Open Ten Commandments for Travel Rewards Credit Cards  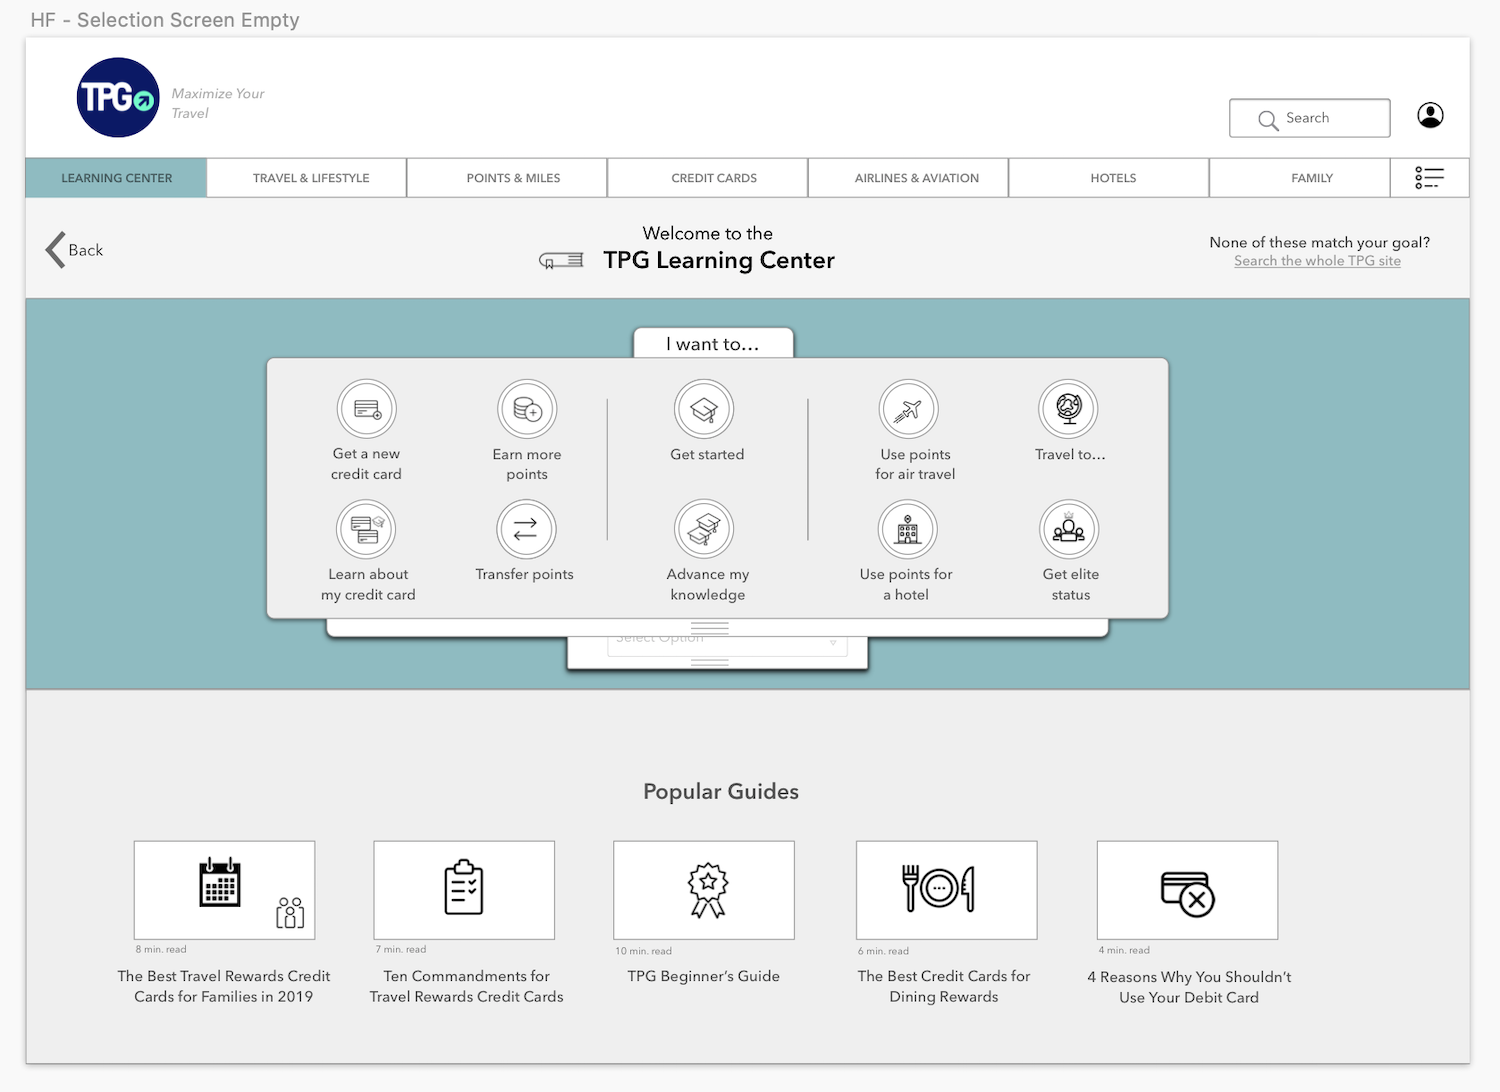[466, 986]
